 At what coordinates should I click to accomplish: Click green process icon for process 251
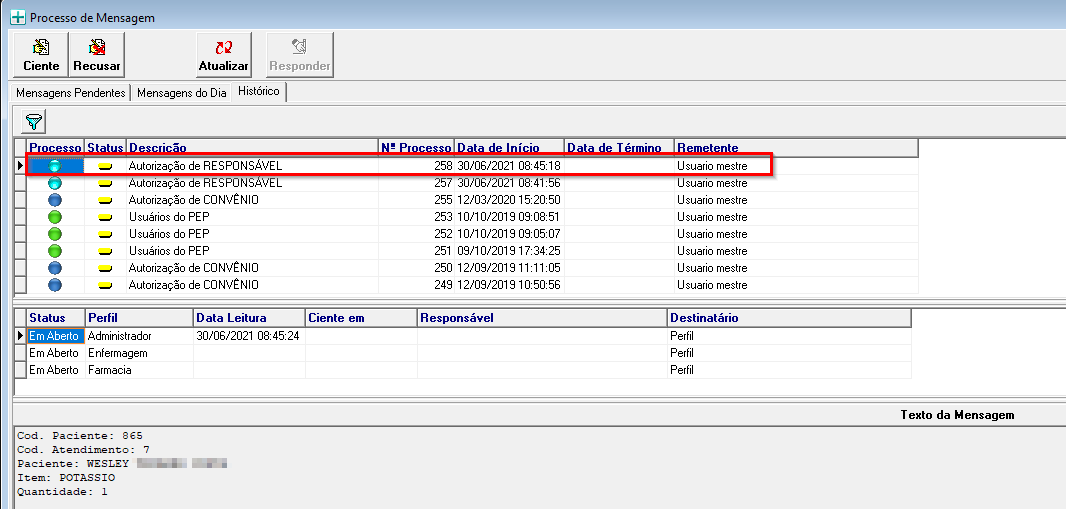55,251
